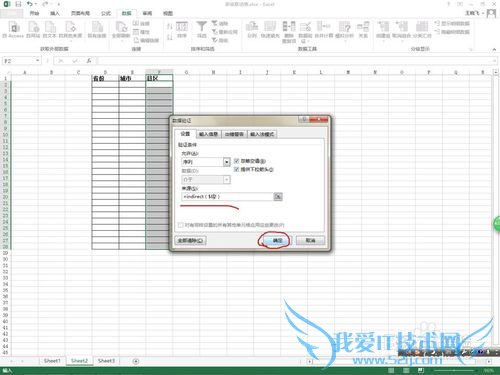Switch to the Formulas (公式) ribbon tab
Viewport: 500px width, 375px height.
click(x=106, y=13)
